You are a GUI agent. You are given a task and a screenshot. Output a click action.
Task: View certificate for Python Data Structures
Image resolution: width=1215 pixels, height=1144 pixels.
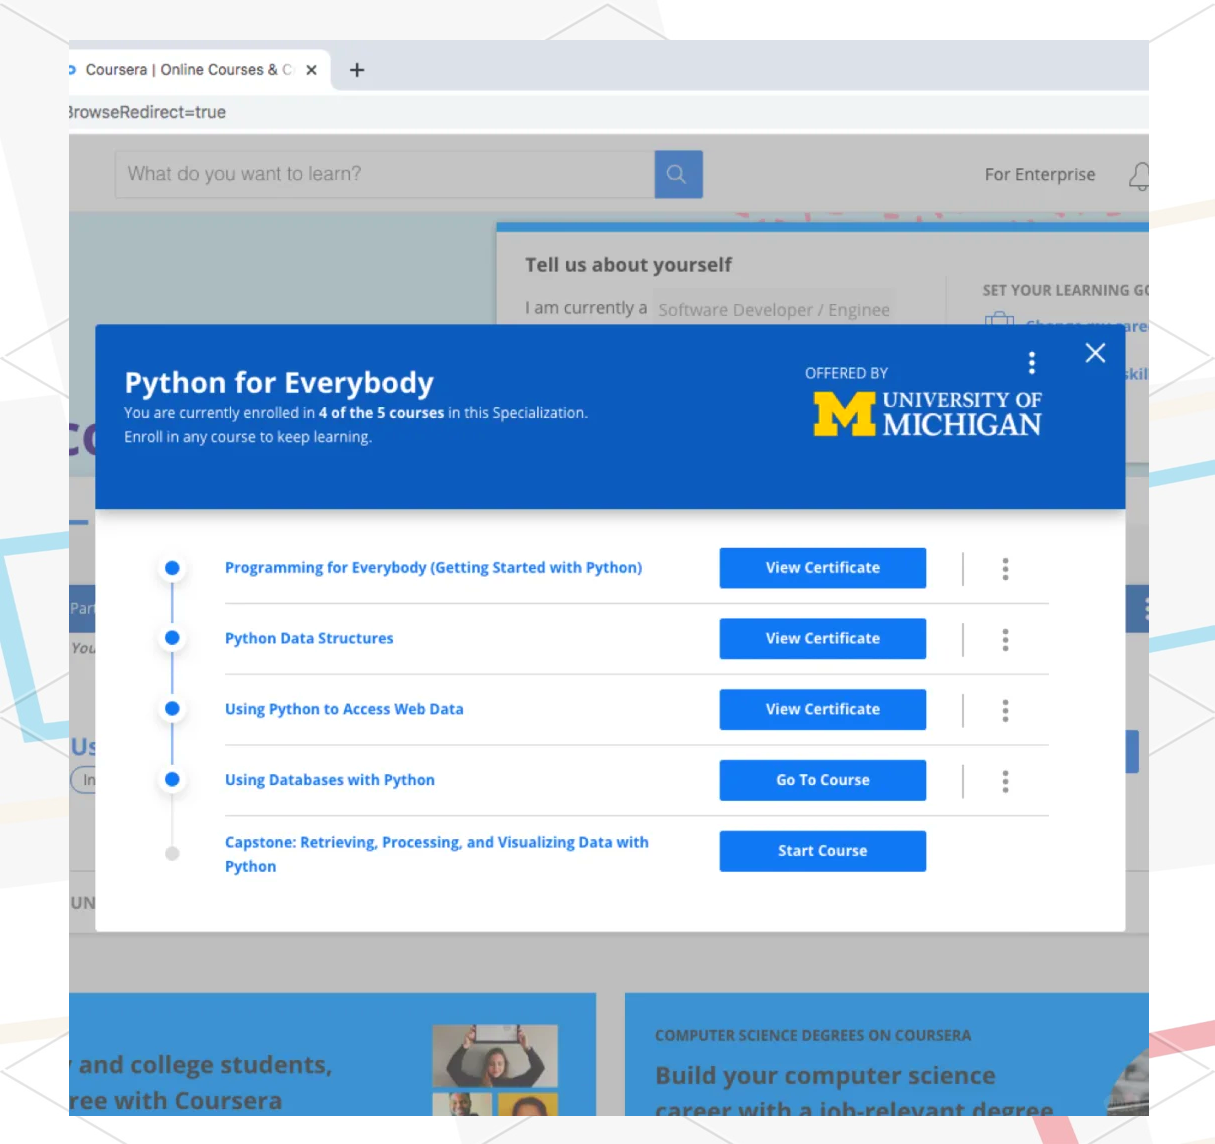coord(822,639)
